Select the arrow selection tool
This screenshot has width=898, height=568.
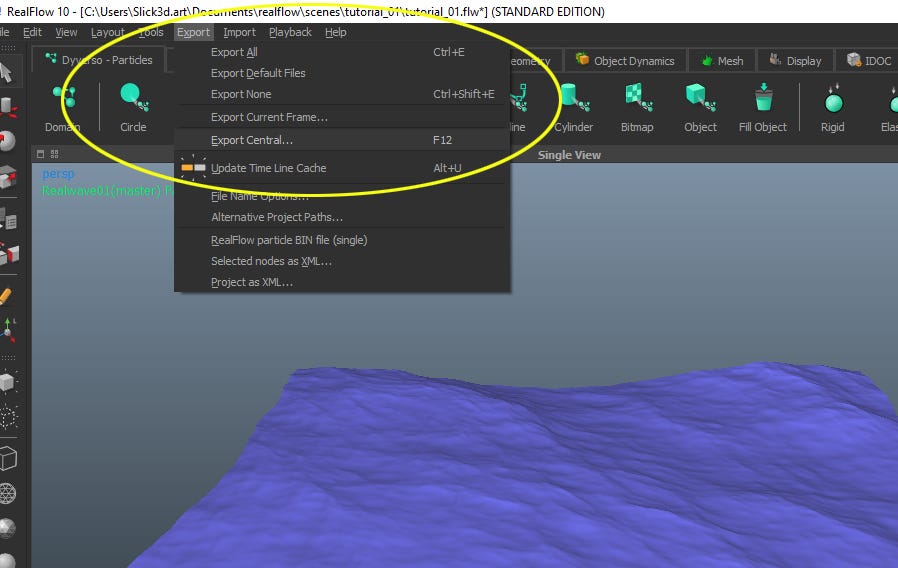[6, 73]
